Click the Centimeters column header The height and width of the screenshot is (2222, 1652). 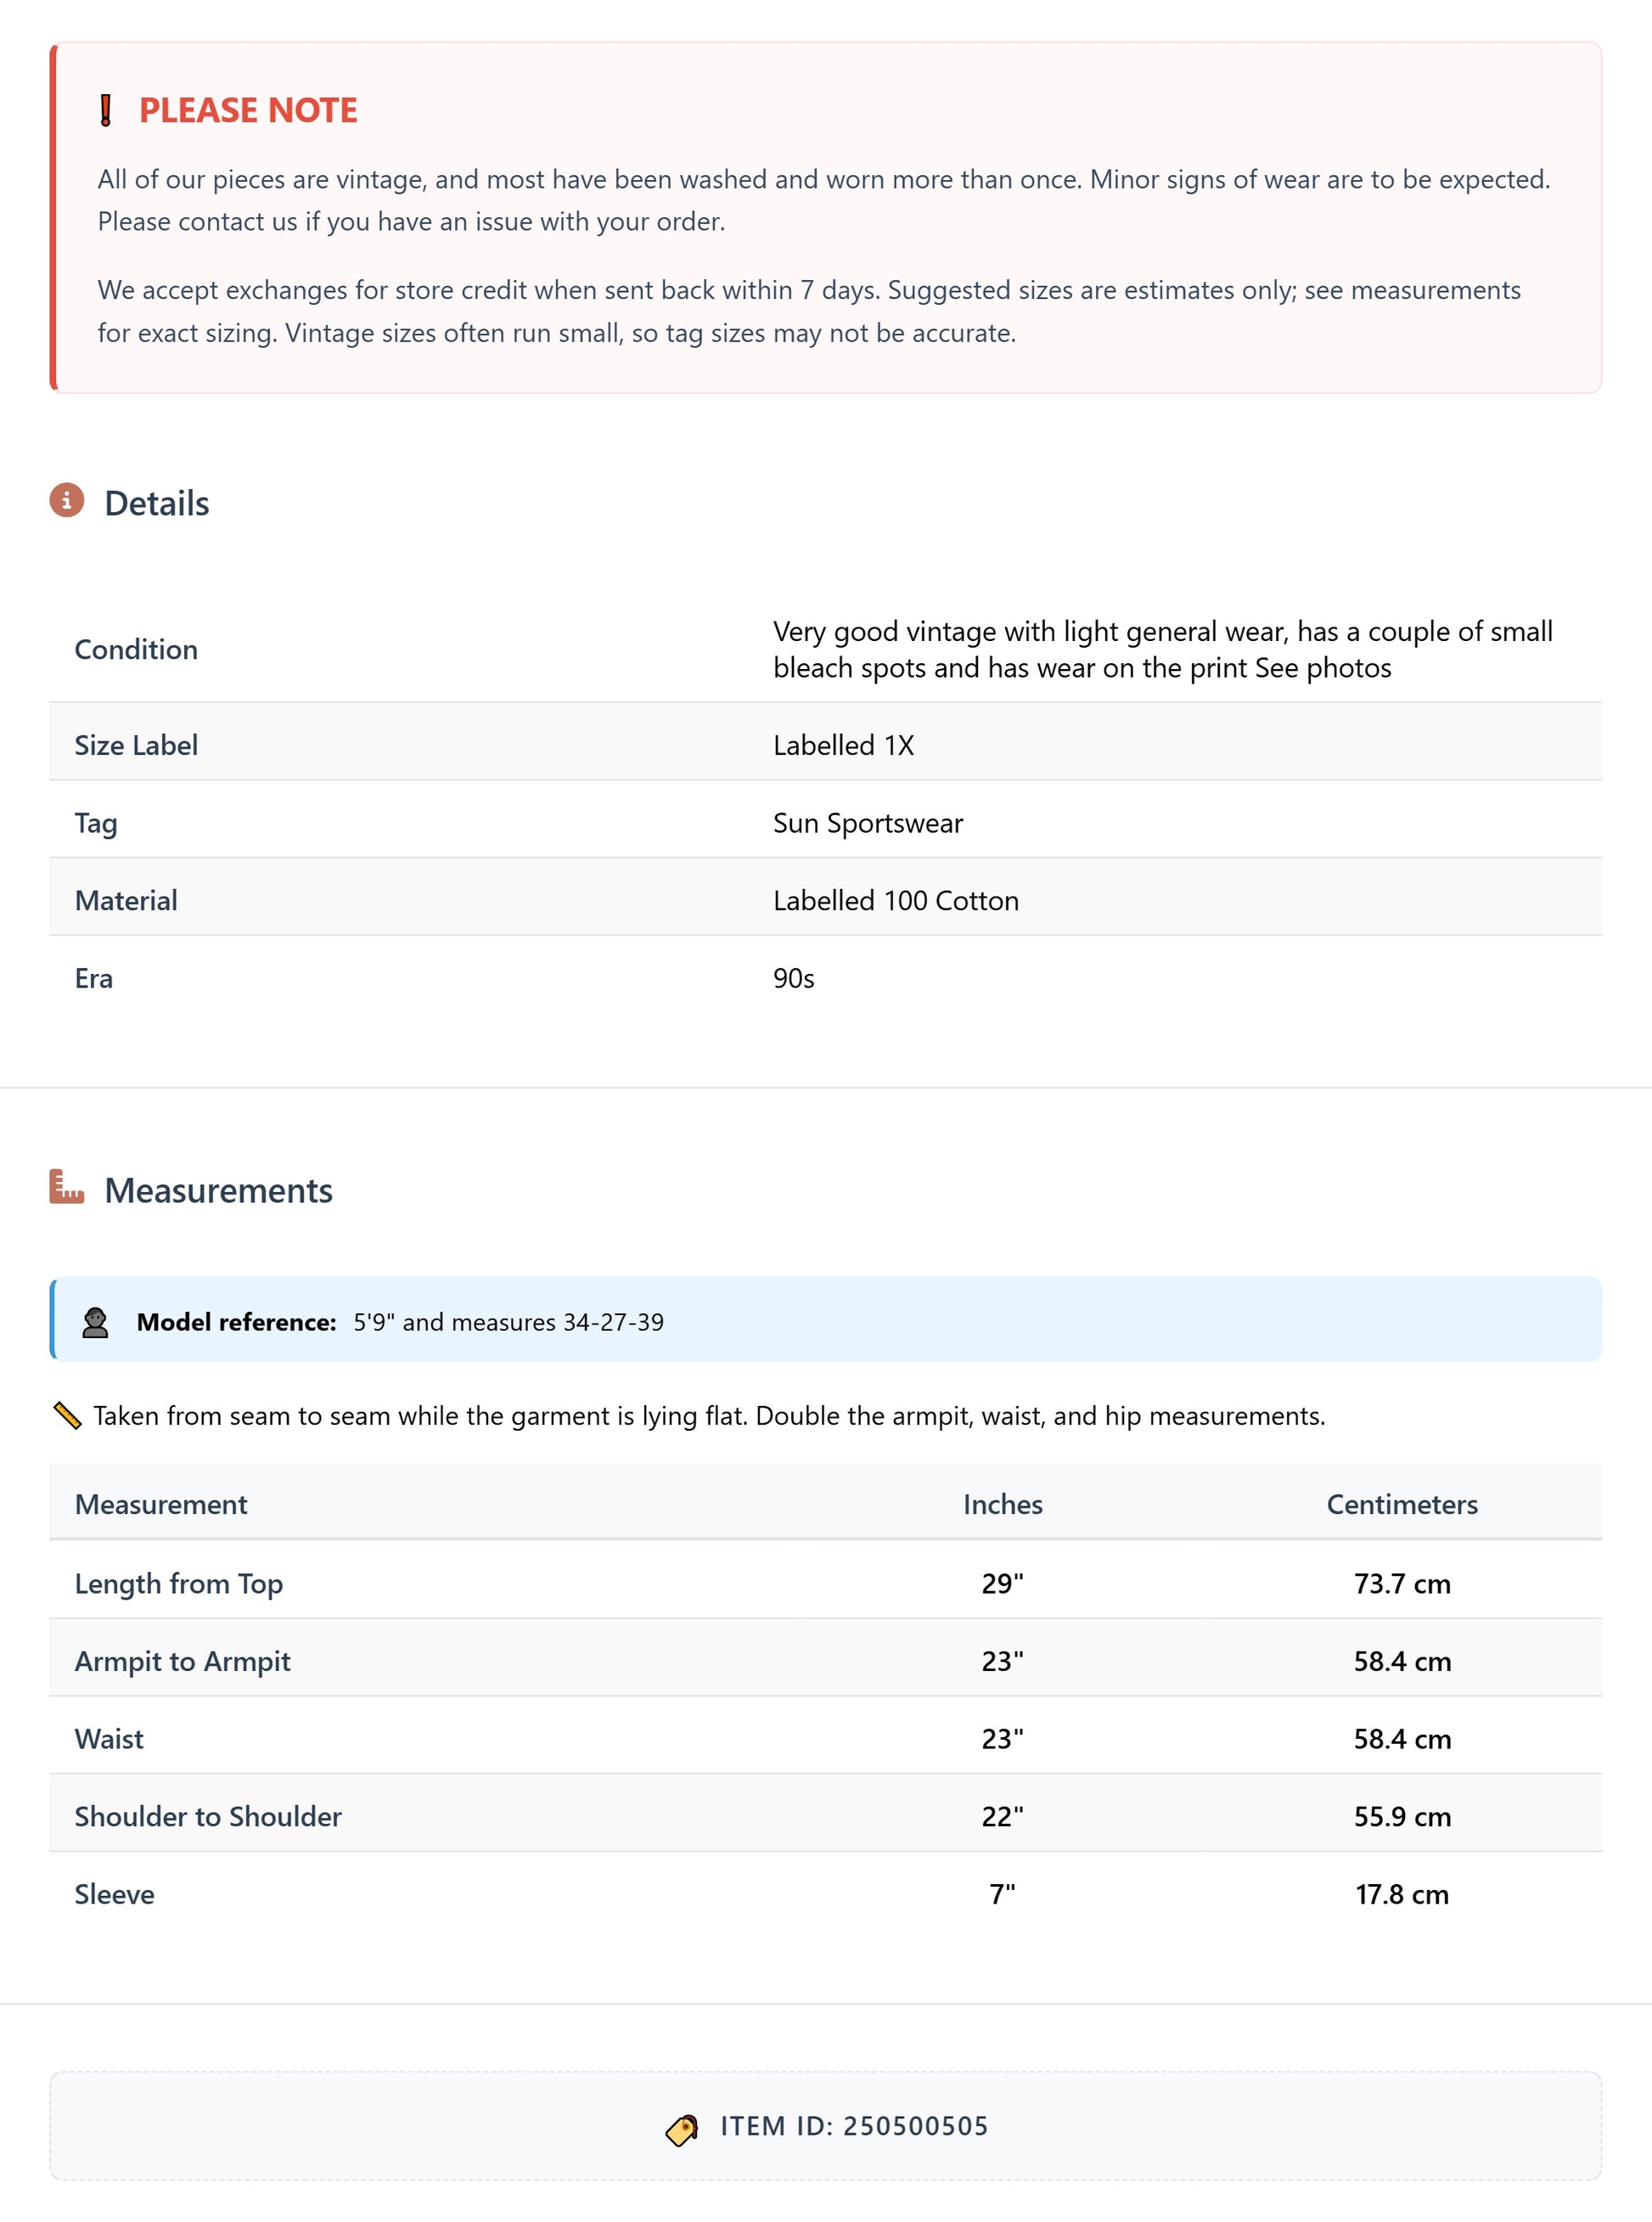[1401, 1504]
